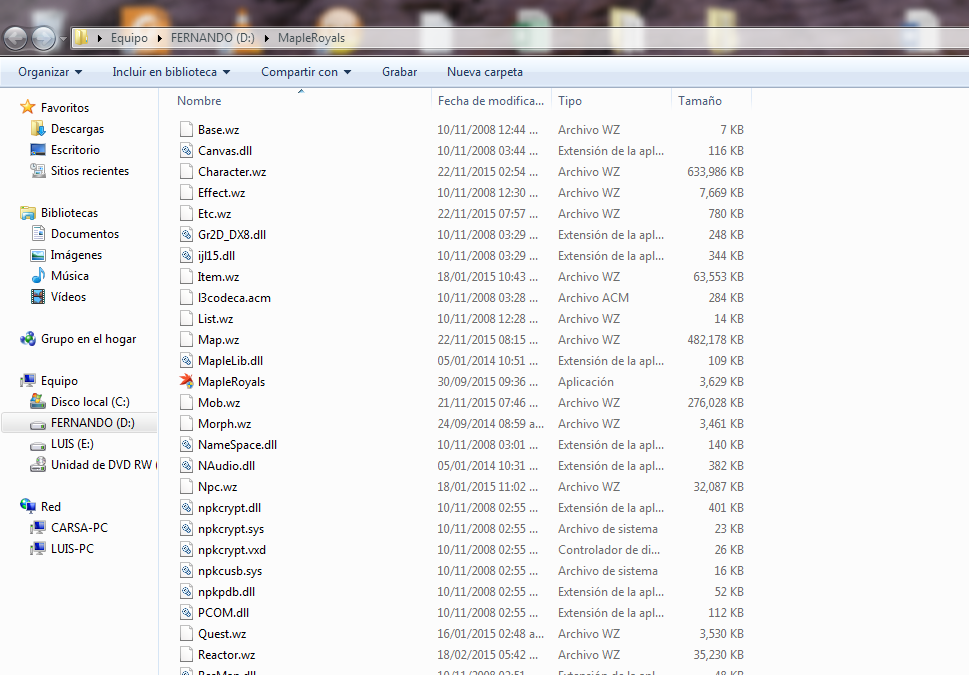Viewport: 969px width, 675px height.
Task: Click the Back navigation arrow button
Action: tap(15, 38)
